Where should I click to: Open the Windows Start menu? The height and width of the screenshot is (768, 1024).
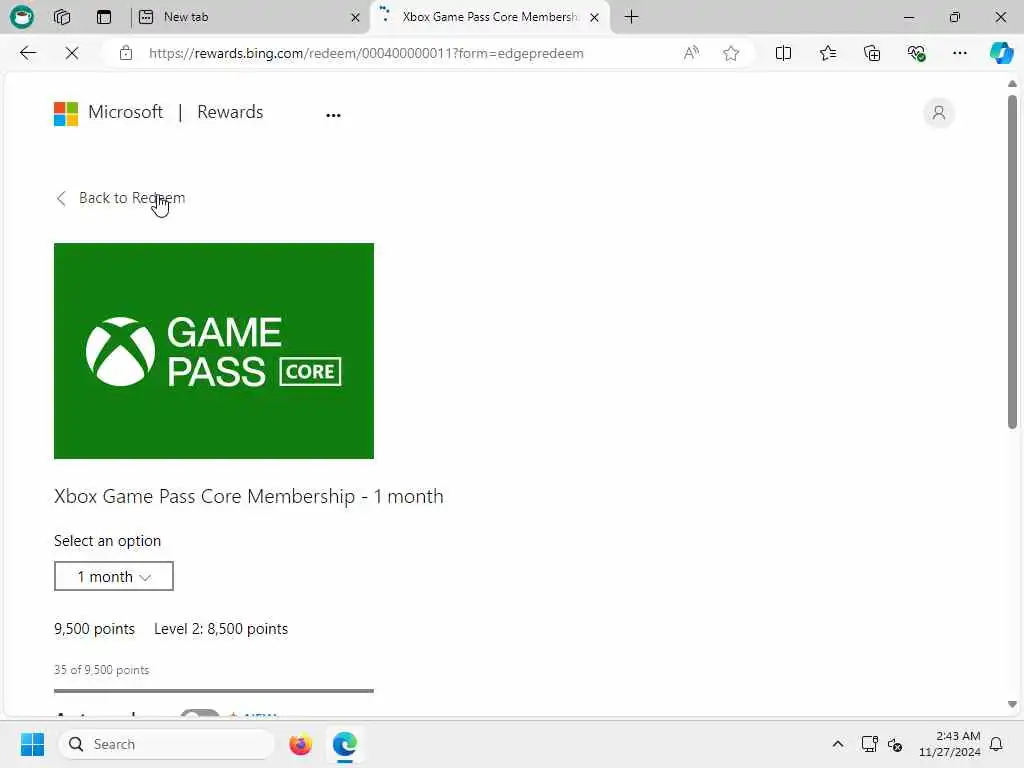[32, 744]
